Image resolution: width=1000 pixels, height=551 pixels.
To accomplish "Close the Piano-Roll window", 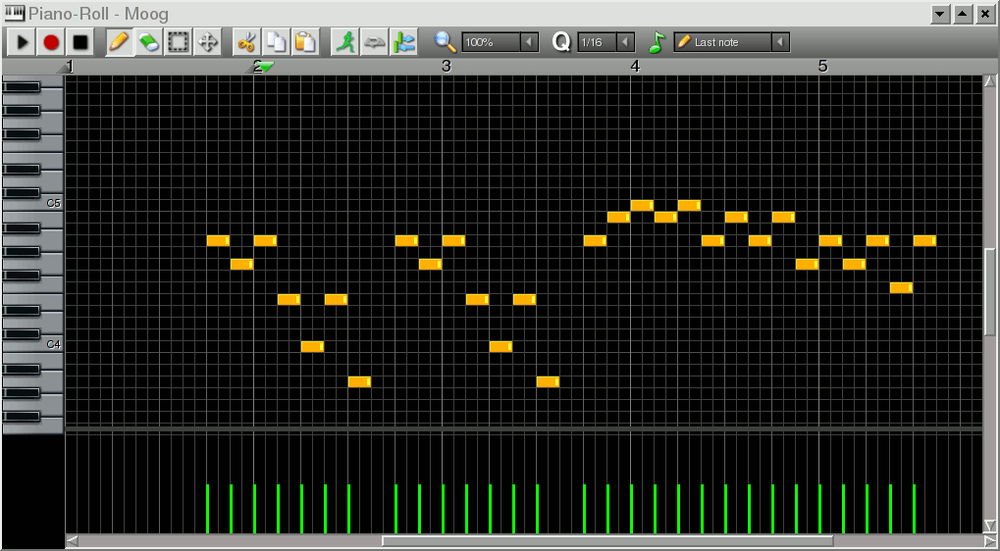I will click(x=985, y=14).
